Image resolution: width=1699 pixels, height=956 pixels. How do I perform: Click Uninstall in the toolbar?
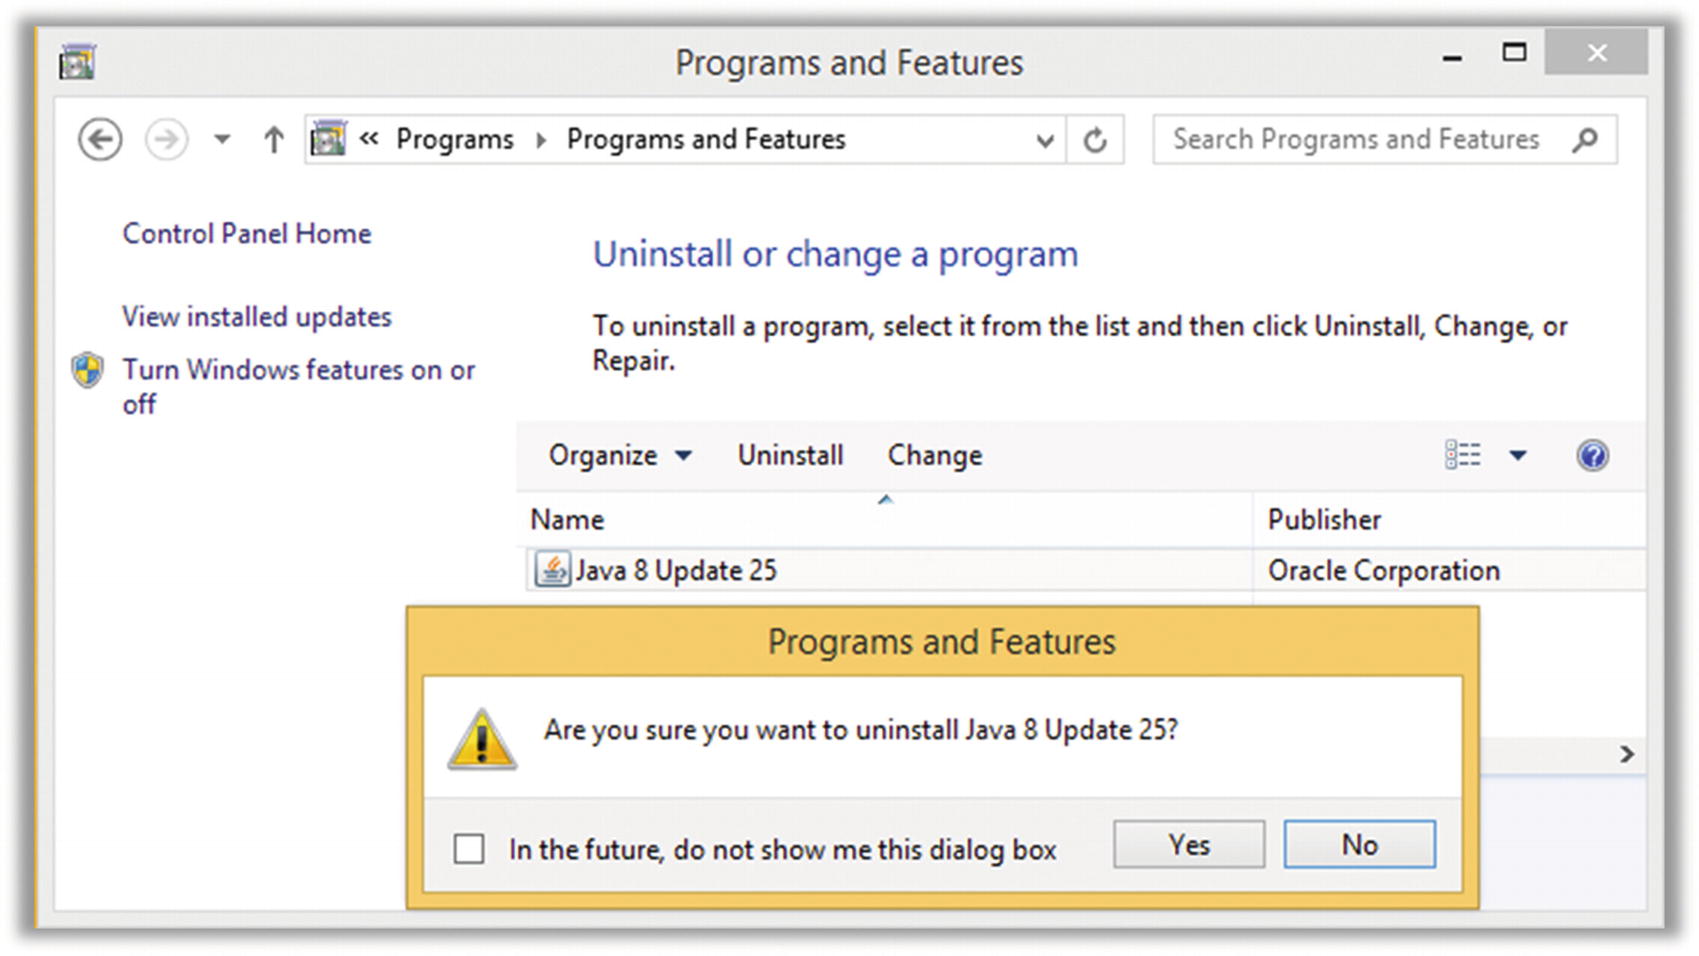tap(790, 456)
